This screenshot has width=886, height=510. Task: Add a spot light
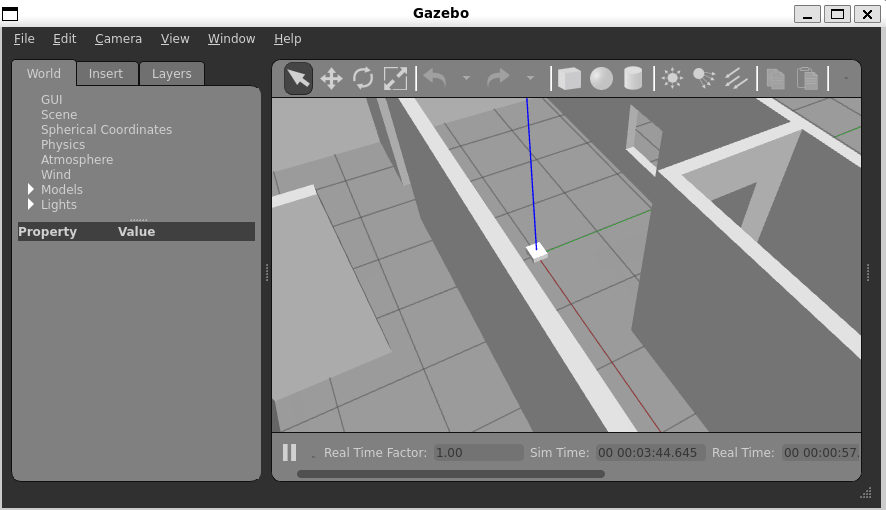704,79
